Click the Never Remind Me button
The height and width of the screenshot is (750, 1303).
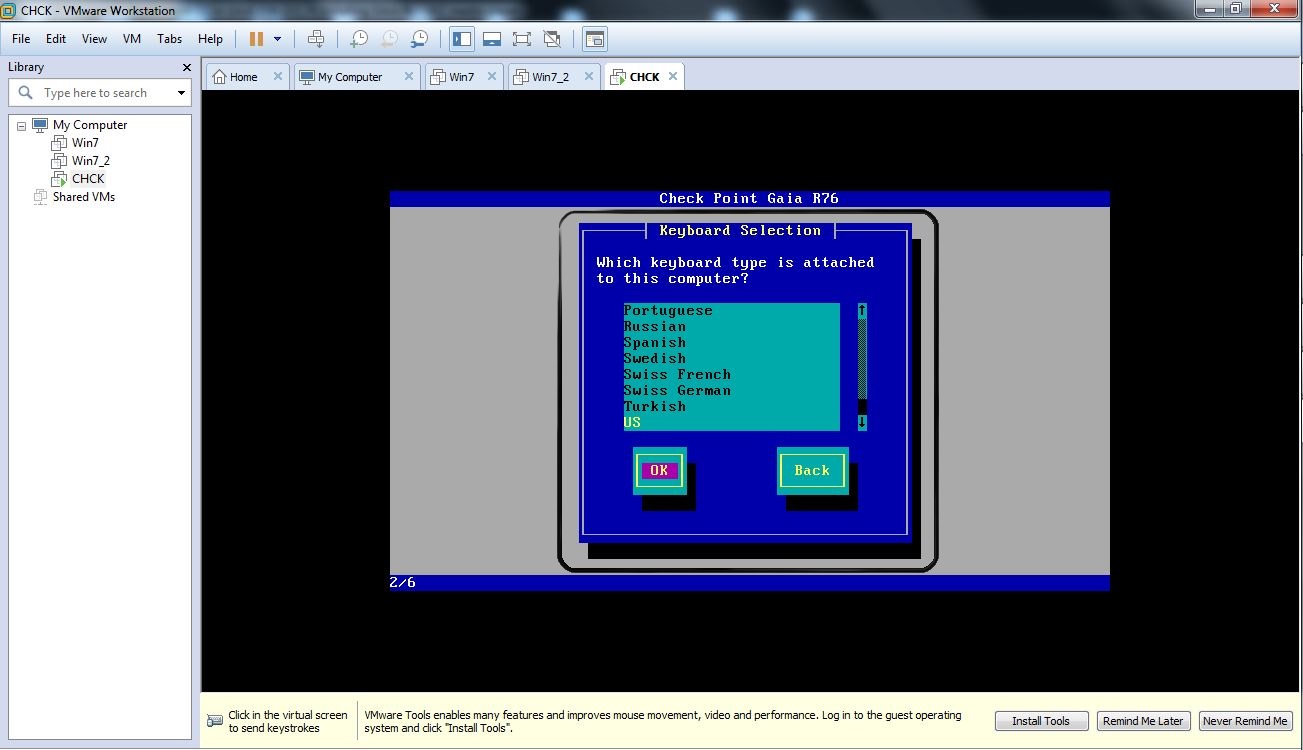(1245, 721)
